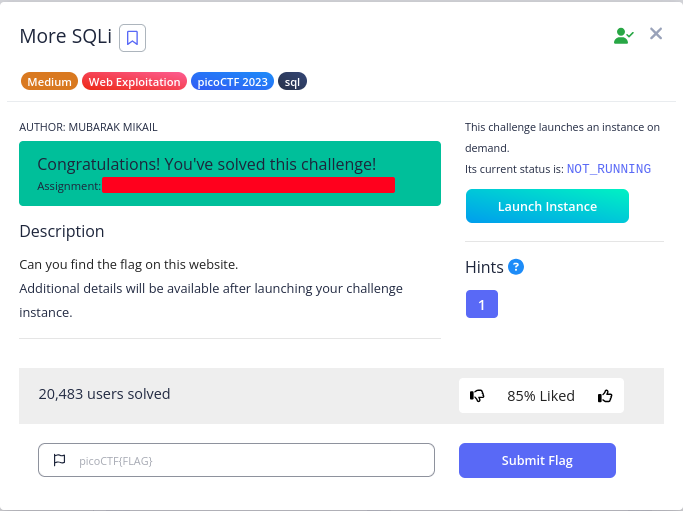Viewport: 683px width, 511px height.
Task: Bookmark the More SQLi challenge
Action: coord(133,38)
